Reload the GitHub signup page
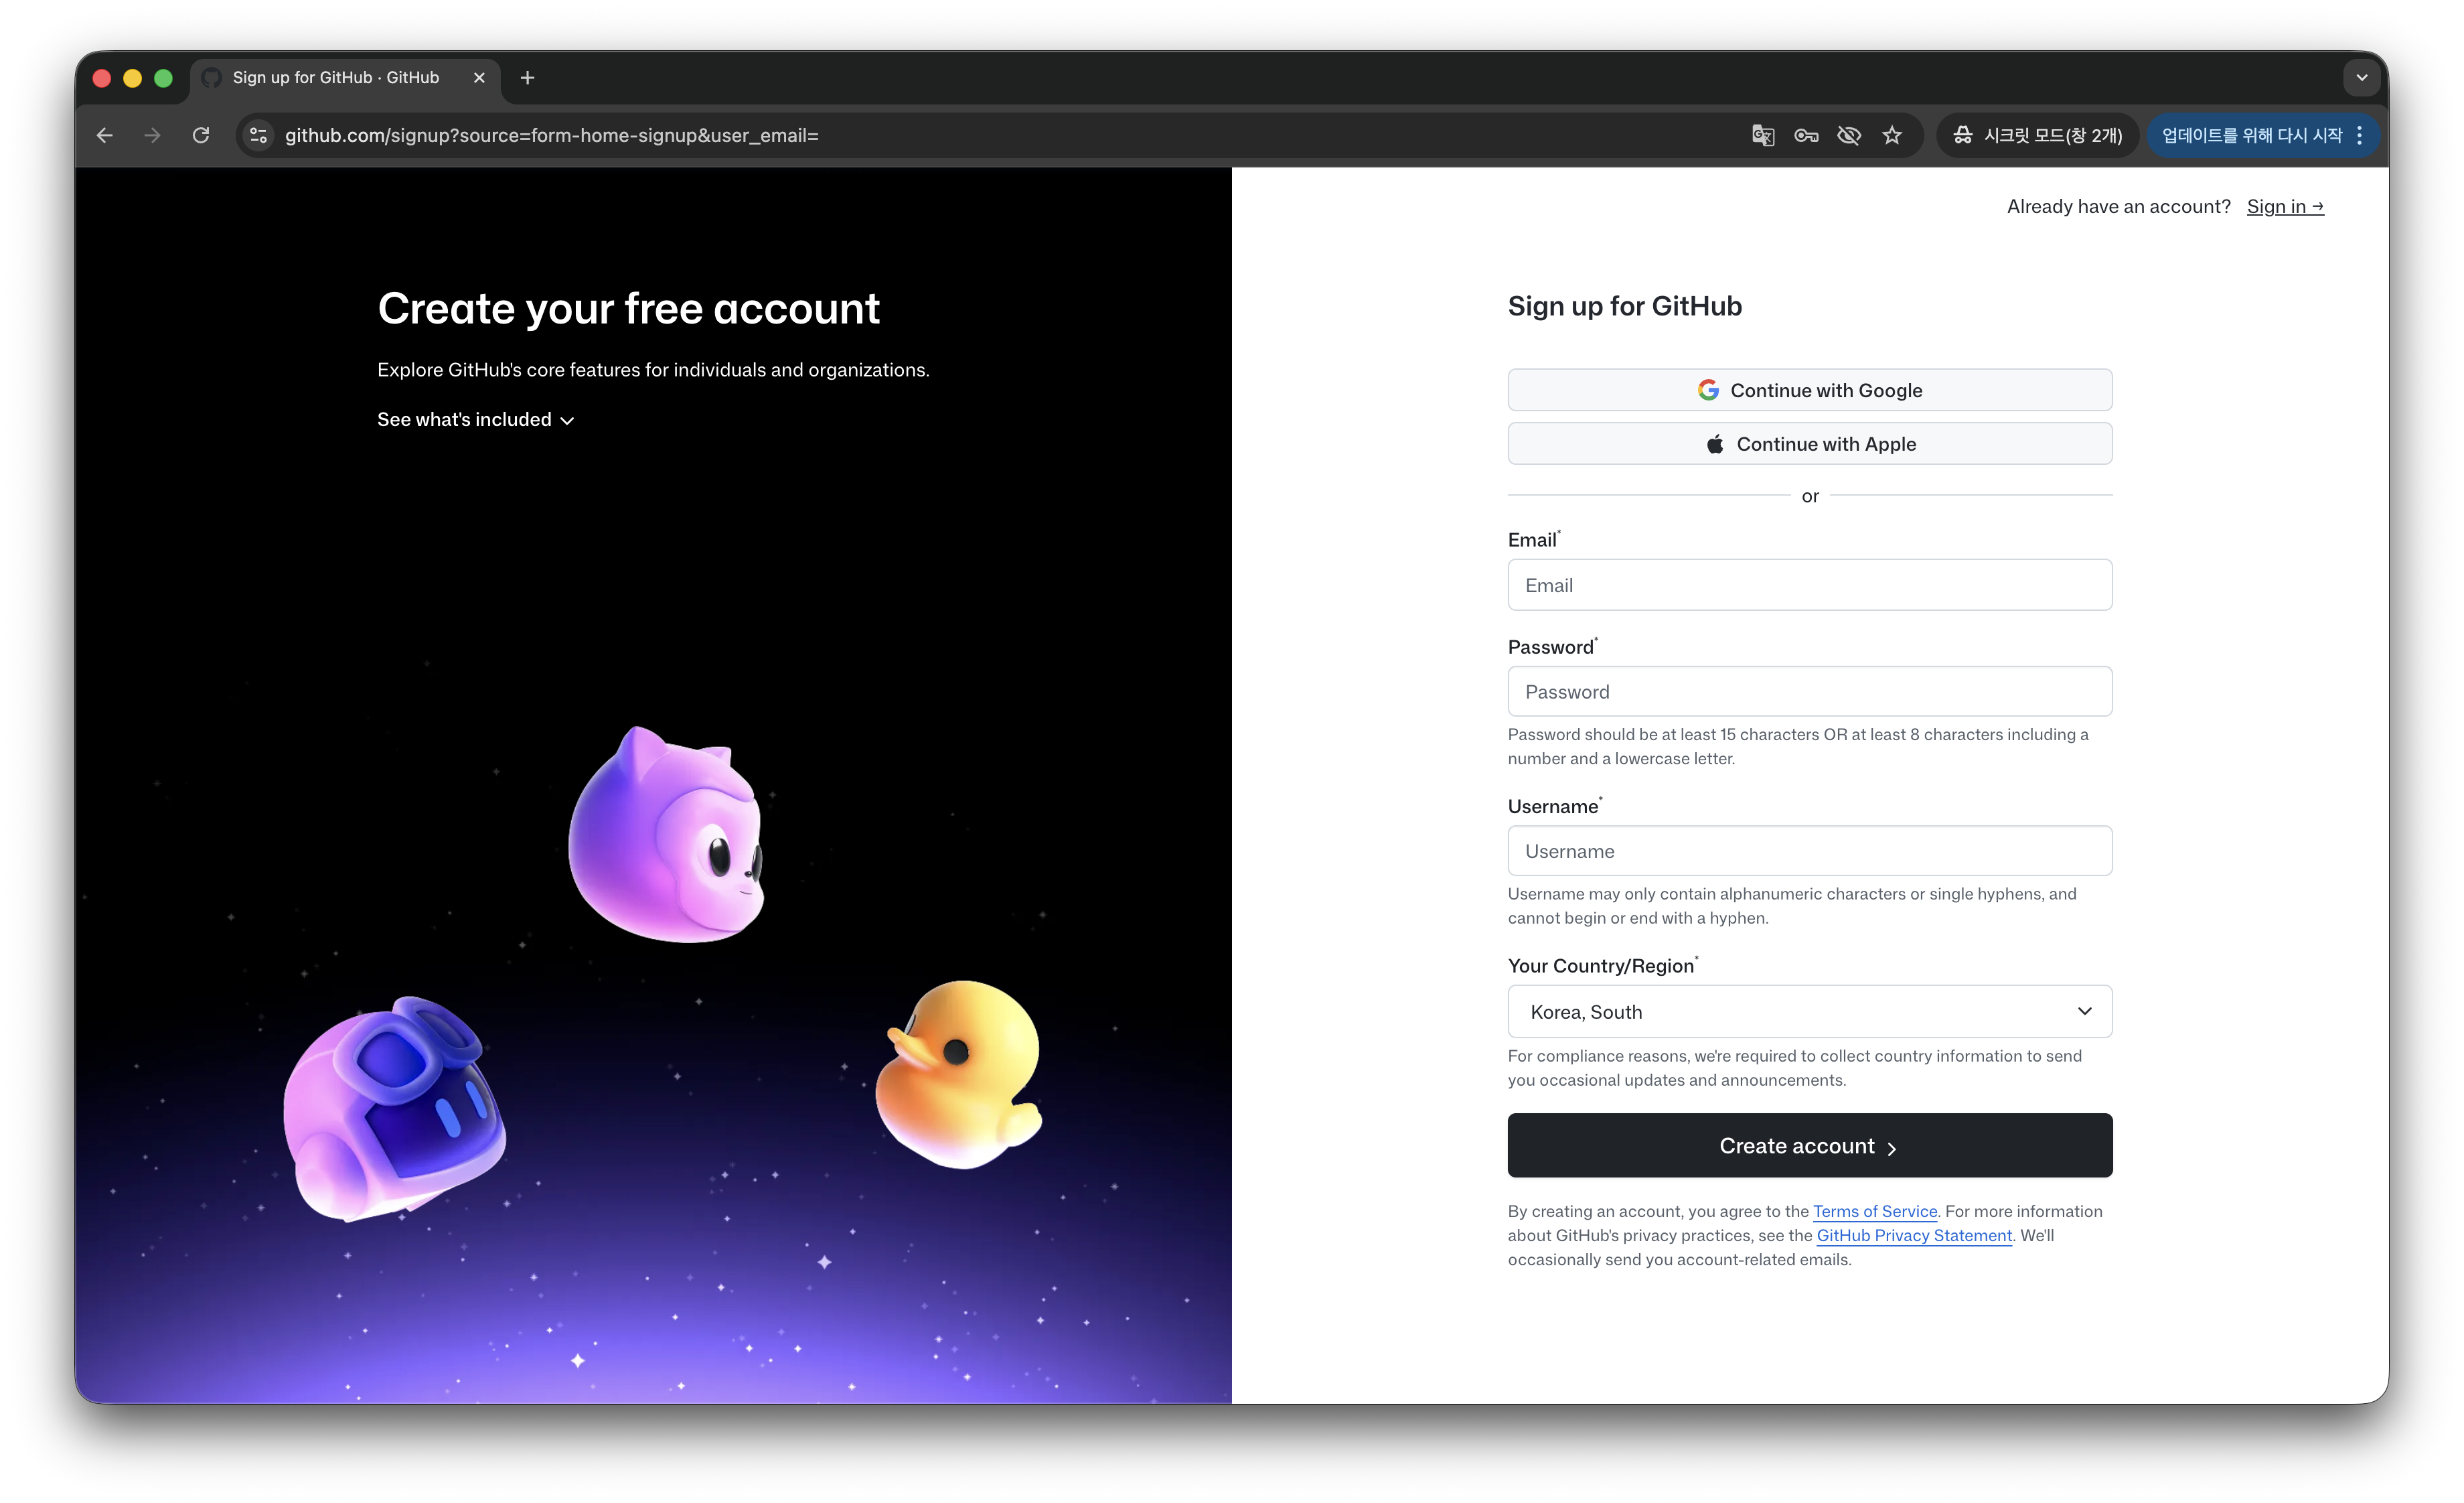Image resolution: width=2464 pixels, height=1503 pixels. point(201,135)
